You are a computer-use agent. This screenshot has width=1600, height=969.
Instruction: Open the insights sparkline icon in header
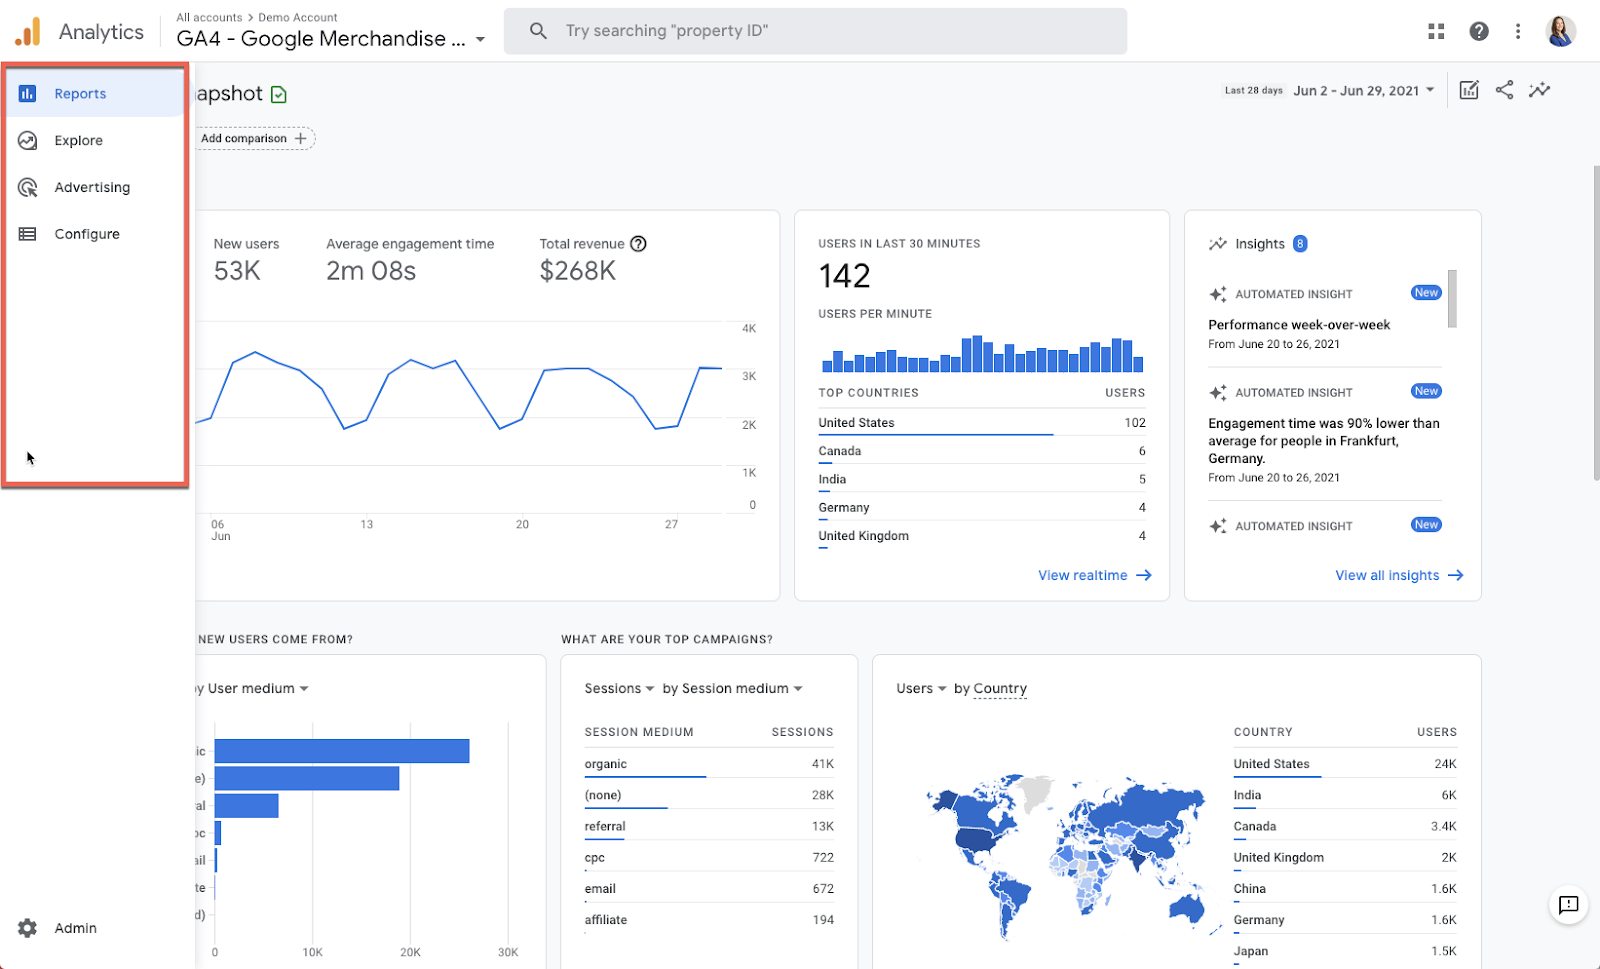1540,90
